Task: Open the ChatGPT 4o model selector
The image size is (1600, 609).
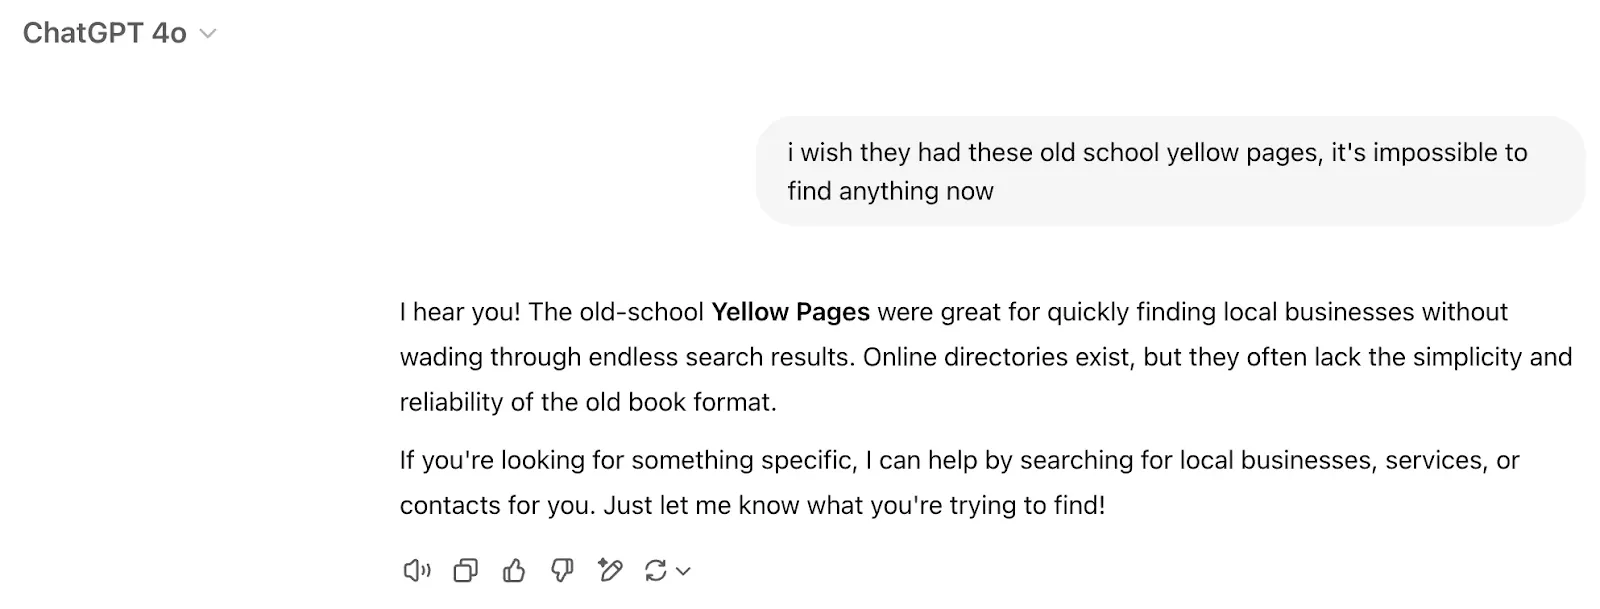Action: [105, 33]
